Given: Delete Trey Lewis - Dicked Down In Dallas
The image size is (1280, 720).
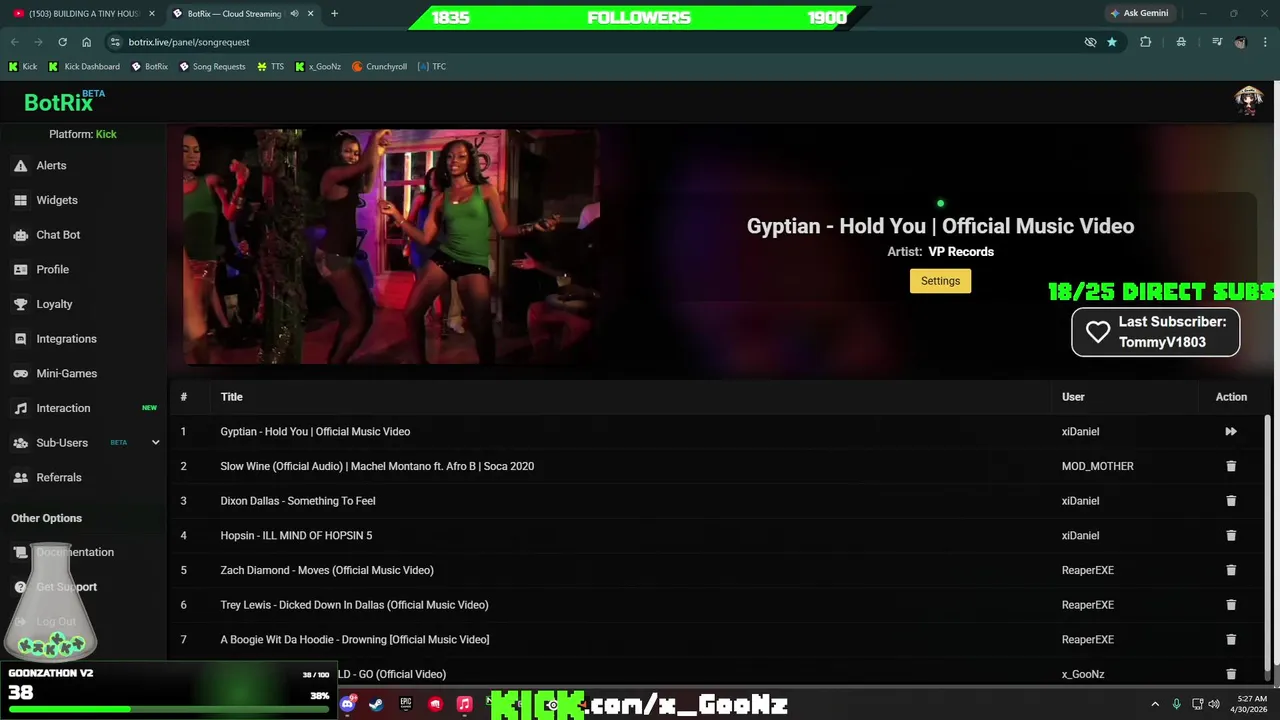Looking at the screenshot, I should click(x=1231, y=605).
